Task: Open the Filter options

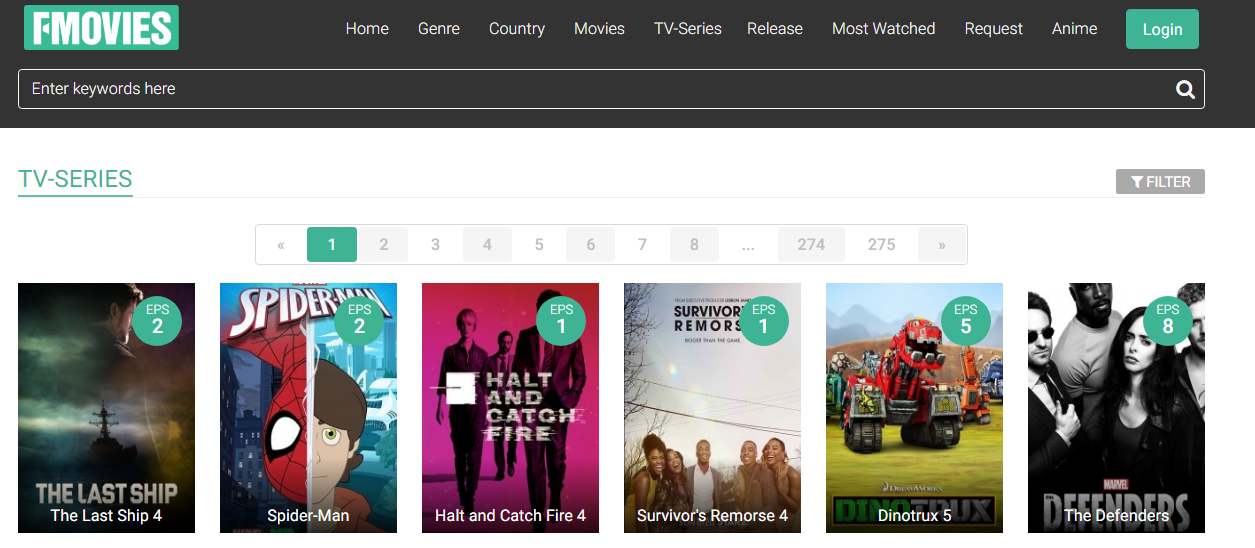Action: [1160, 182]
